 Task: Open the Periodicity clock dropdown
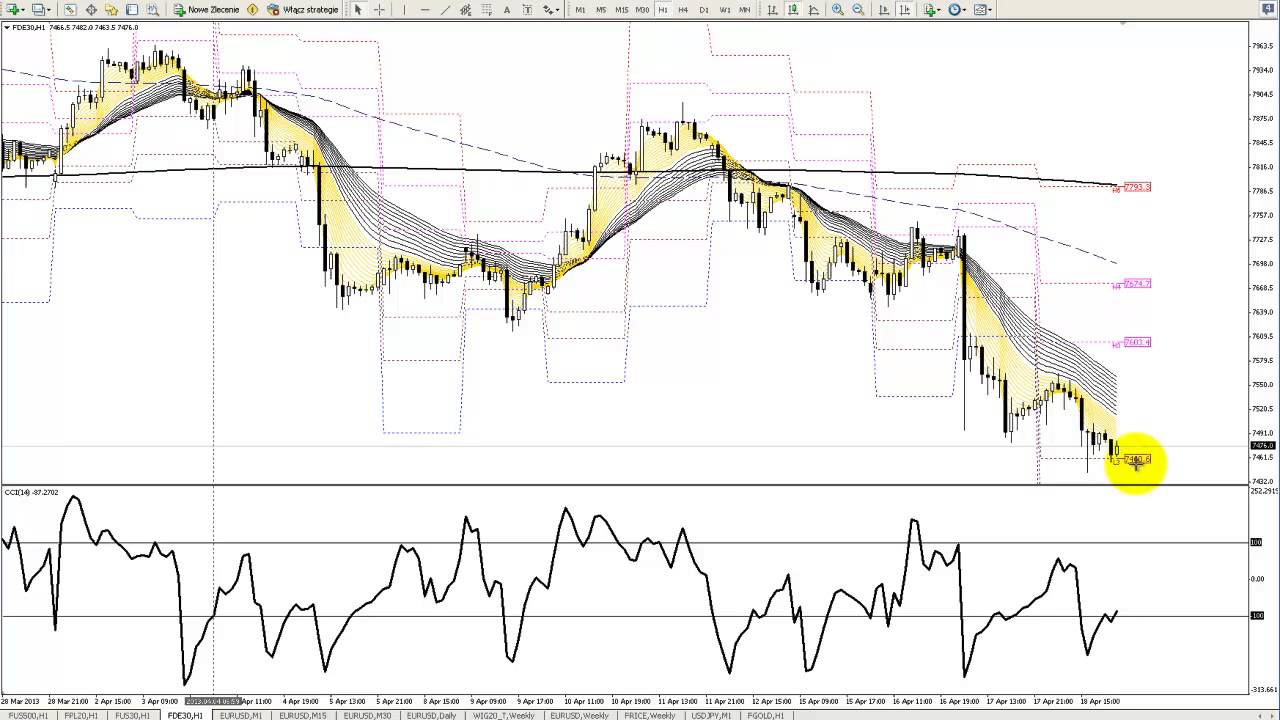957,9
